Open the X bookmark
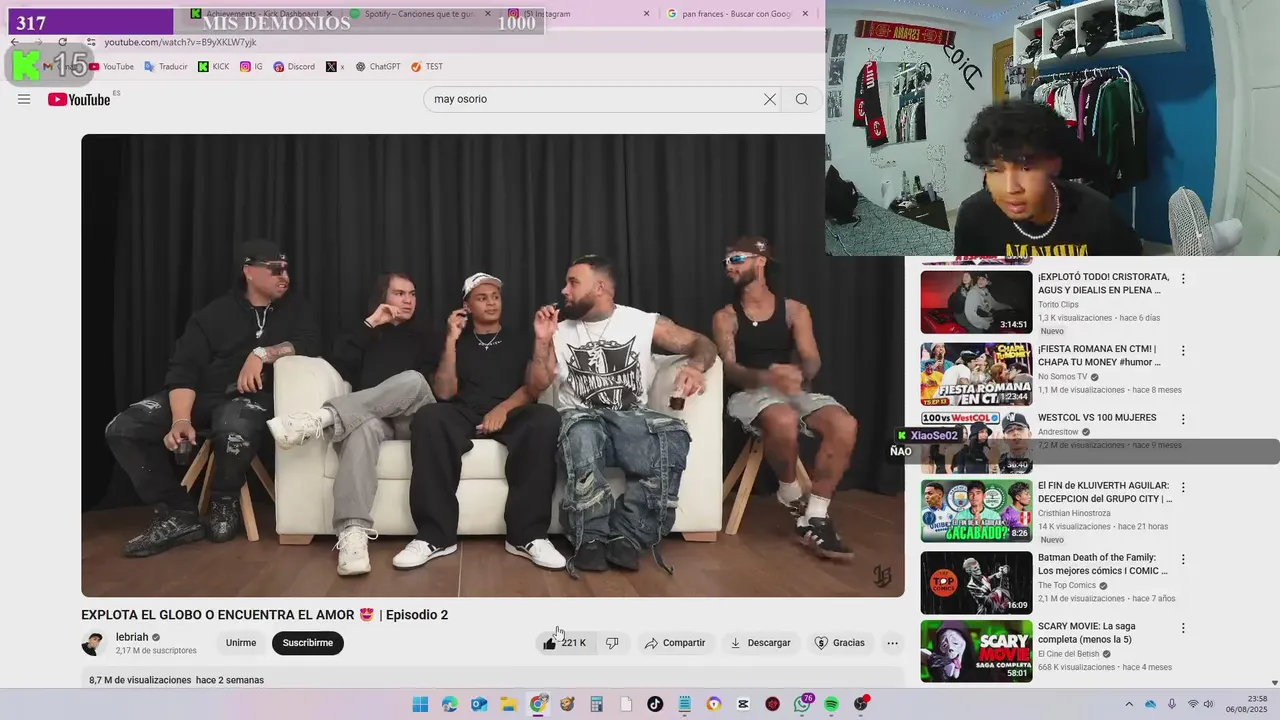1280x720 pixels. 335,67
